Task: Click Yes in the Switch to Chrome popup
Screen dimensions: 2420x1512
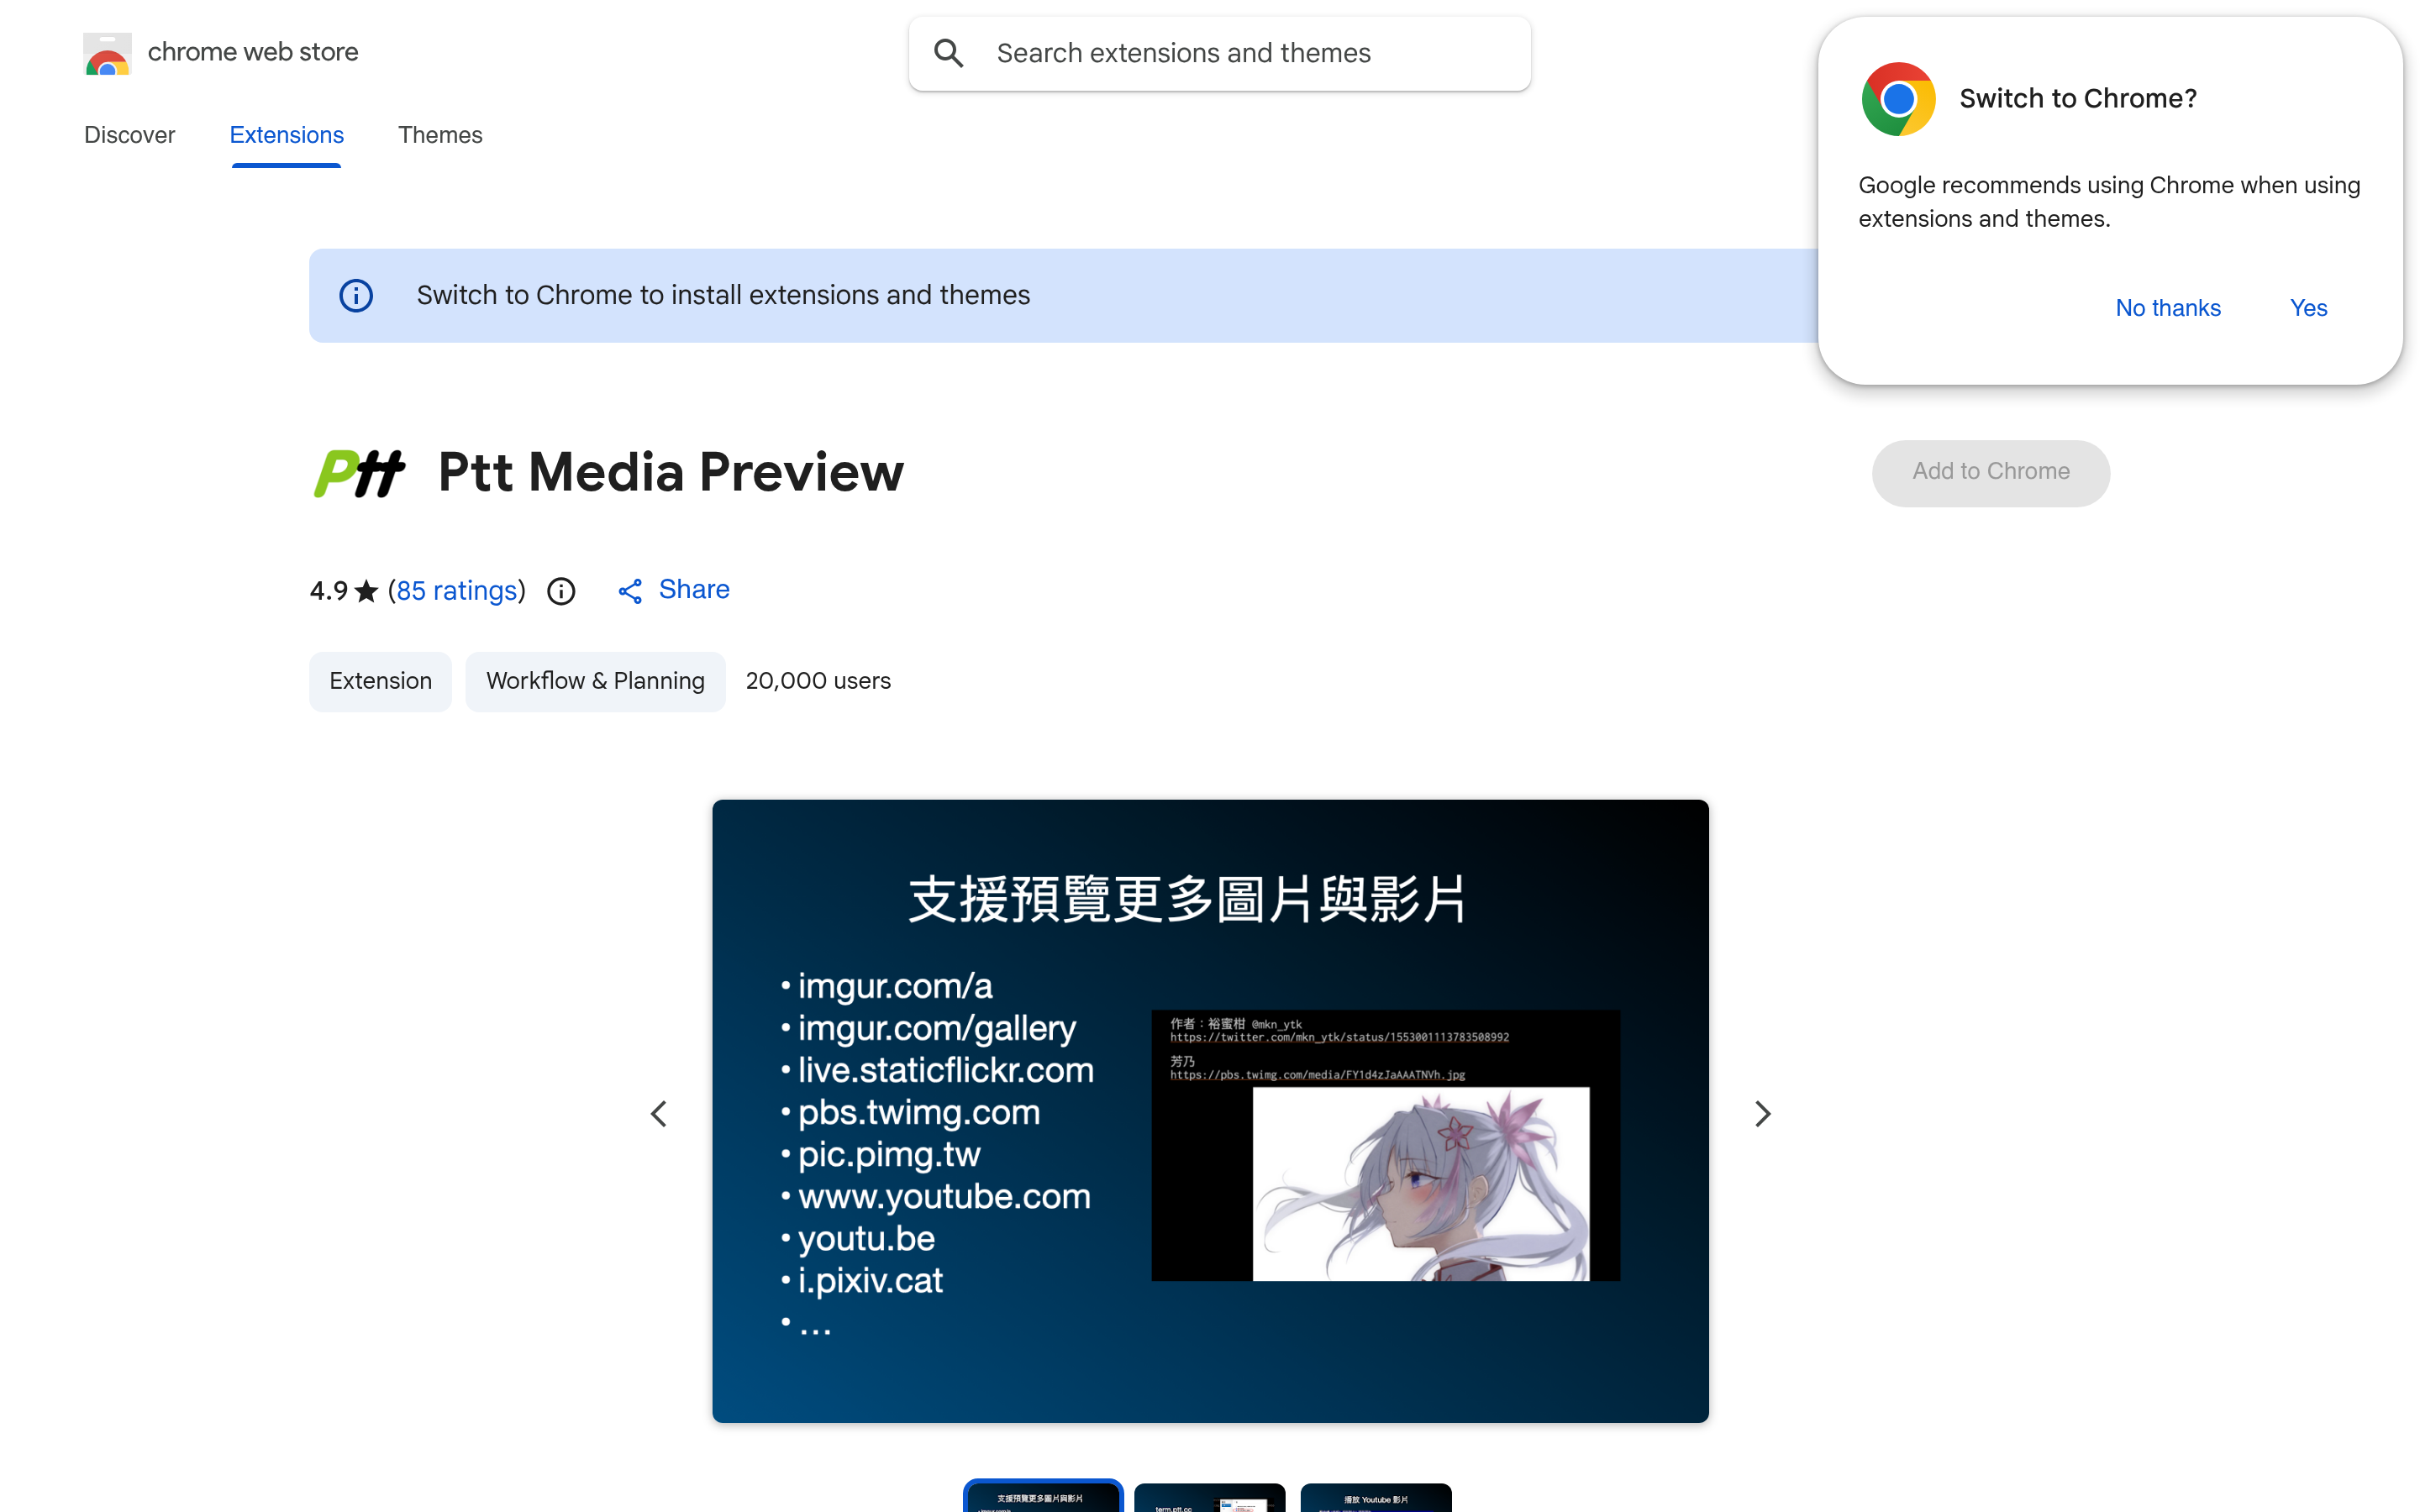Action: point(2308,308)
